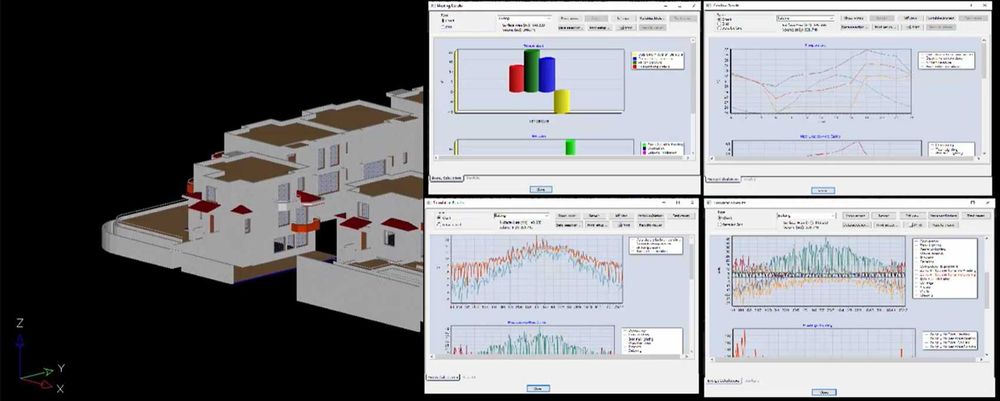Open the Building dropdown in the bottom-right window
Image resolution: width=1000 pixels, height=401 pixels.
[806, 215]
